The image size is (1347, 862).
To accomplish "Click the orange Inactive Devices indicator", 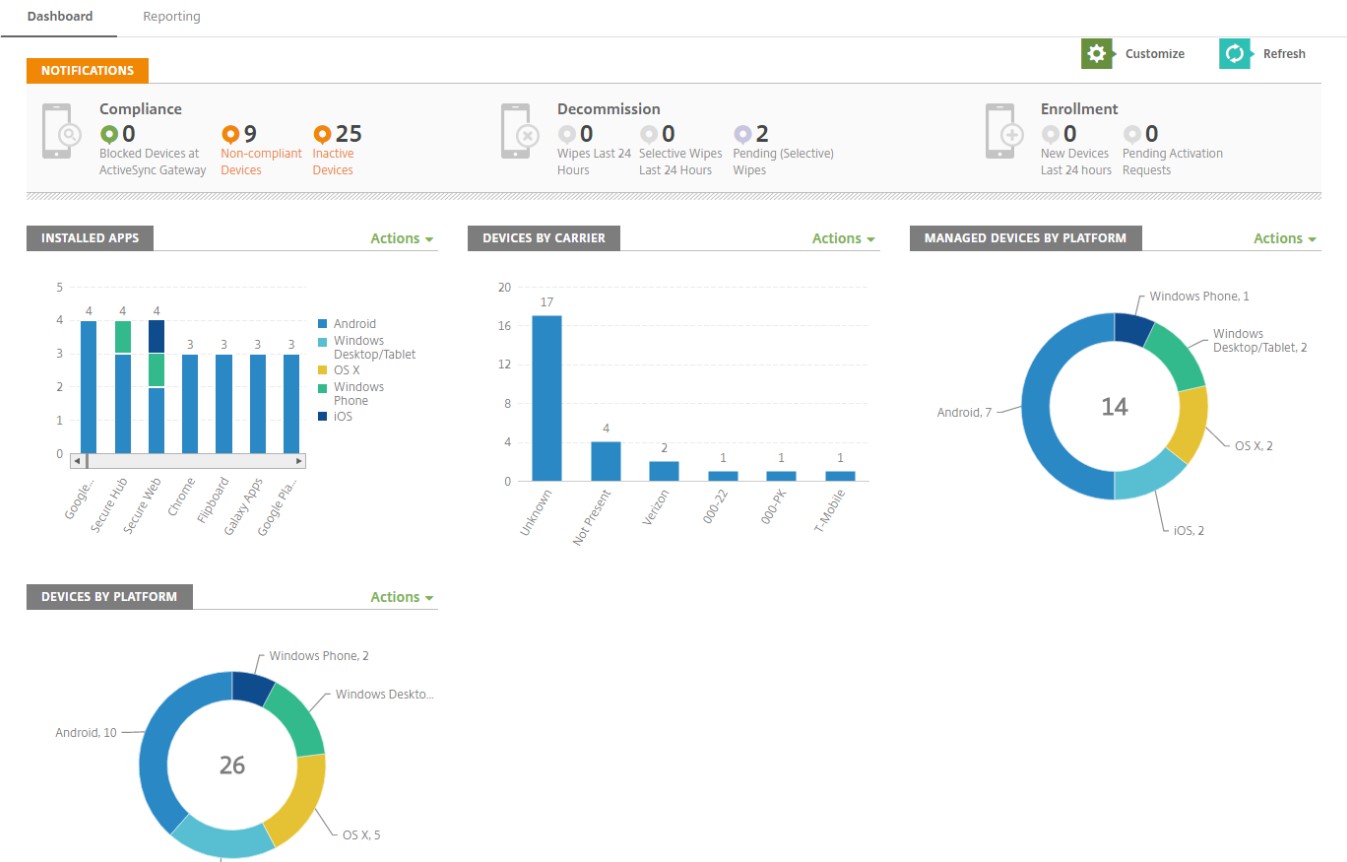I will [x=320, y=133].
